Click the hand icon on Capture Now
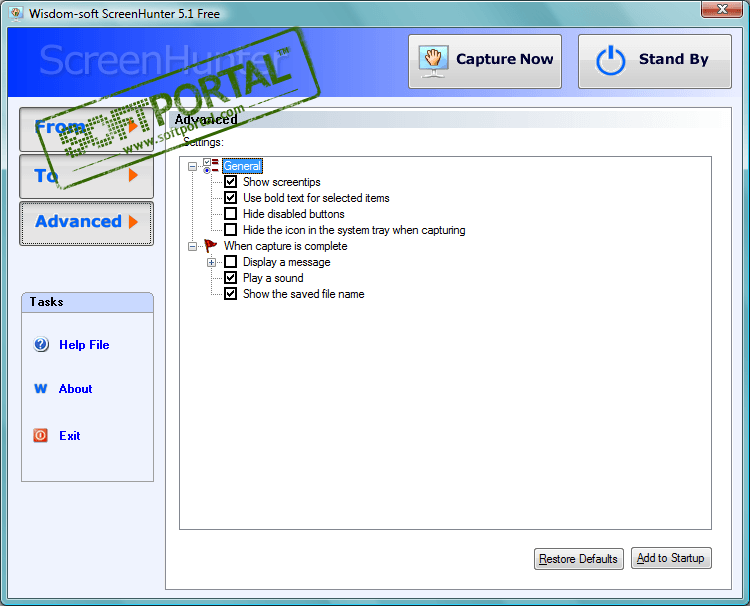Image resolution: width=750 pixels, height=606 pixels. pyautogui.click(x=433, y=61)
